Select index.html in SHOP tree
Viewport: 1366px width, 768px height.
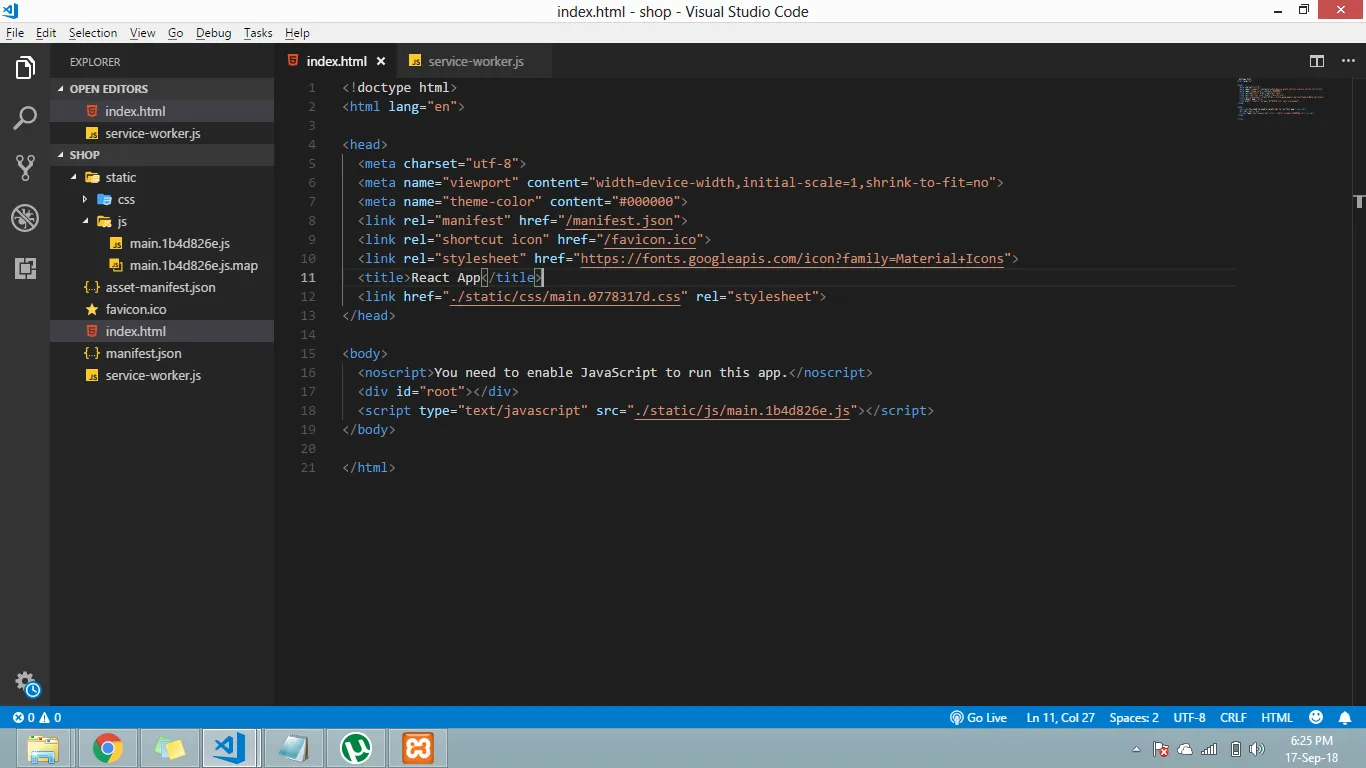(x=162, y=331)
